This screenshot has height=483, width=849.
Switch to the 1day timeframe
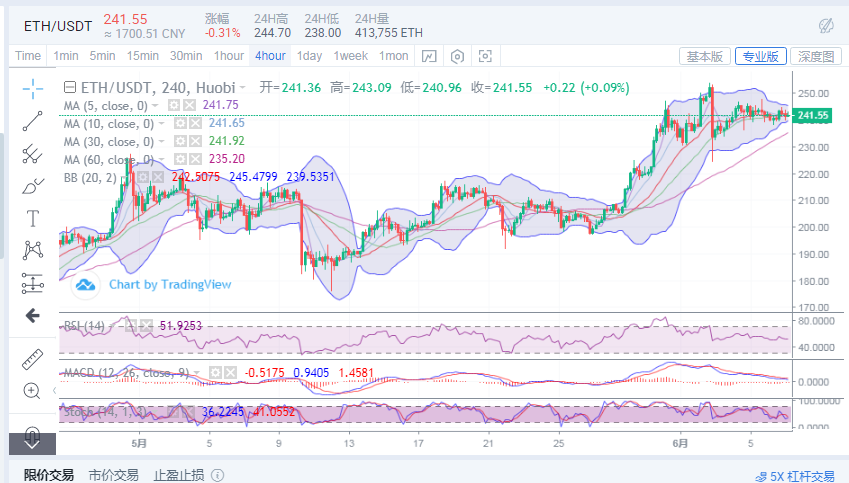309,56
